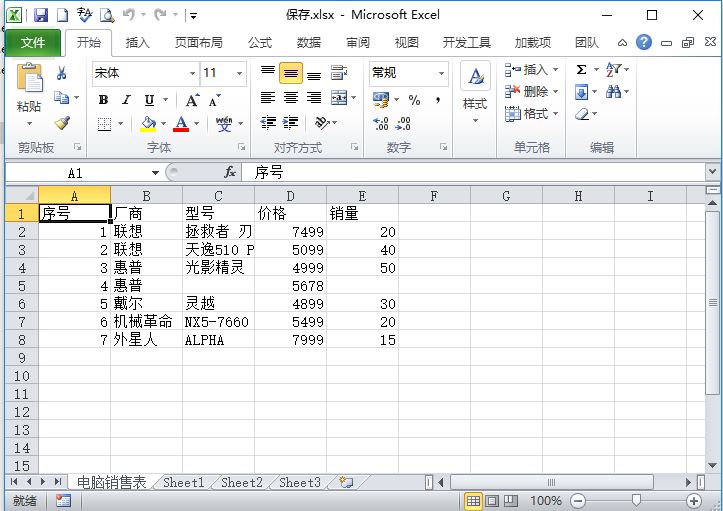Click the Sort and Filter icon
The image size is (723, 511).
[614, 70]
